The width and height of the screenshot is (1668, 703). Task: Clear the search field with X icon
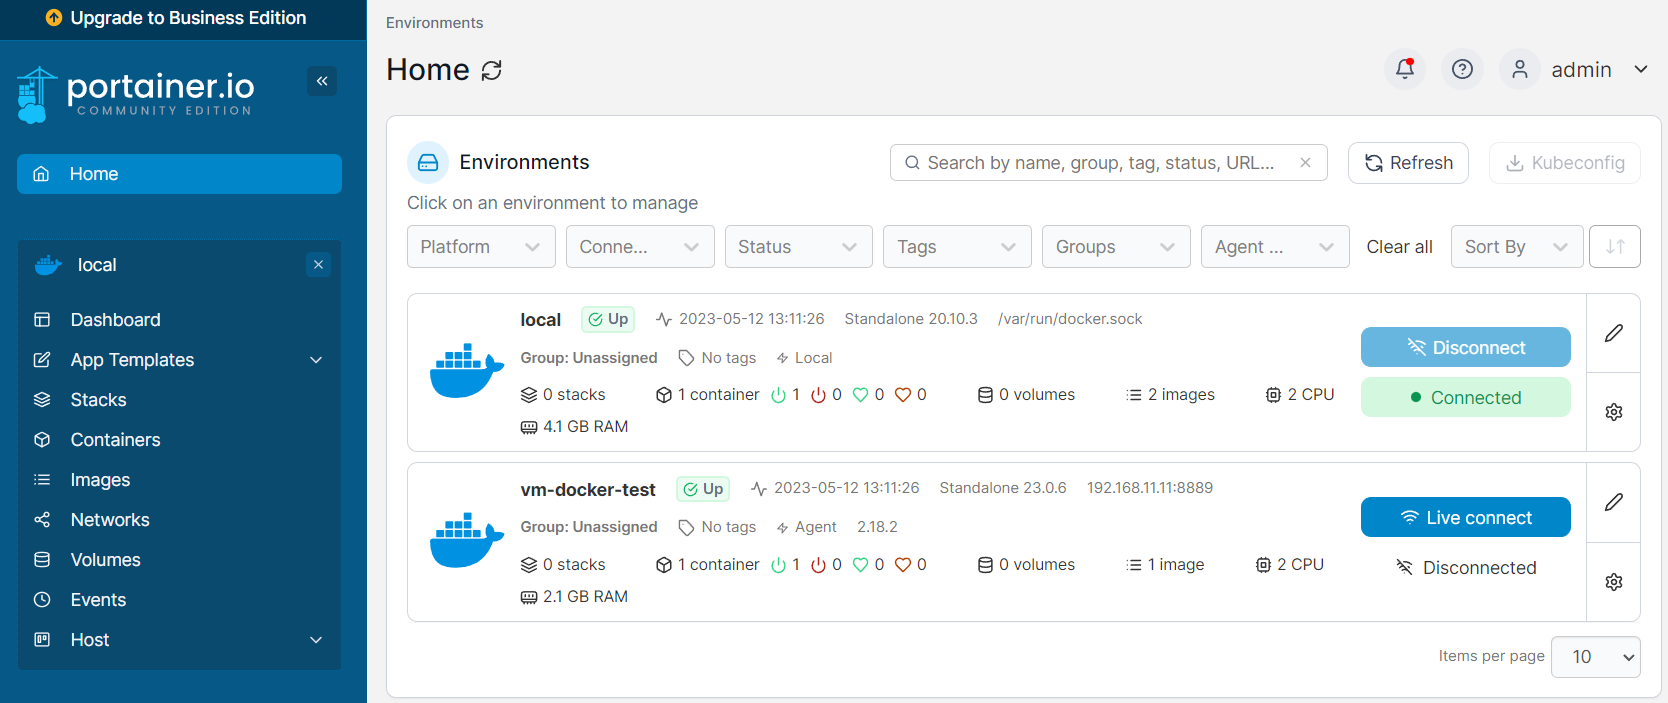[x=1305, y=162]
